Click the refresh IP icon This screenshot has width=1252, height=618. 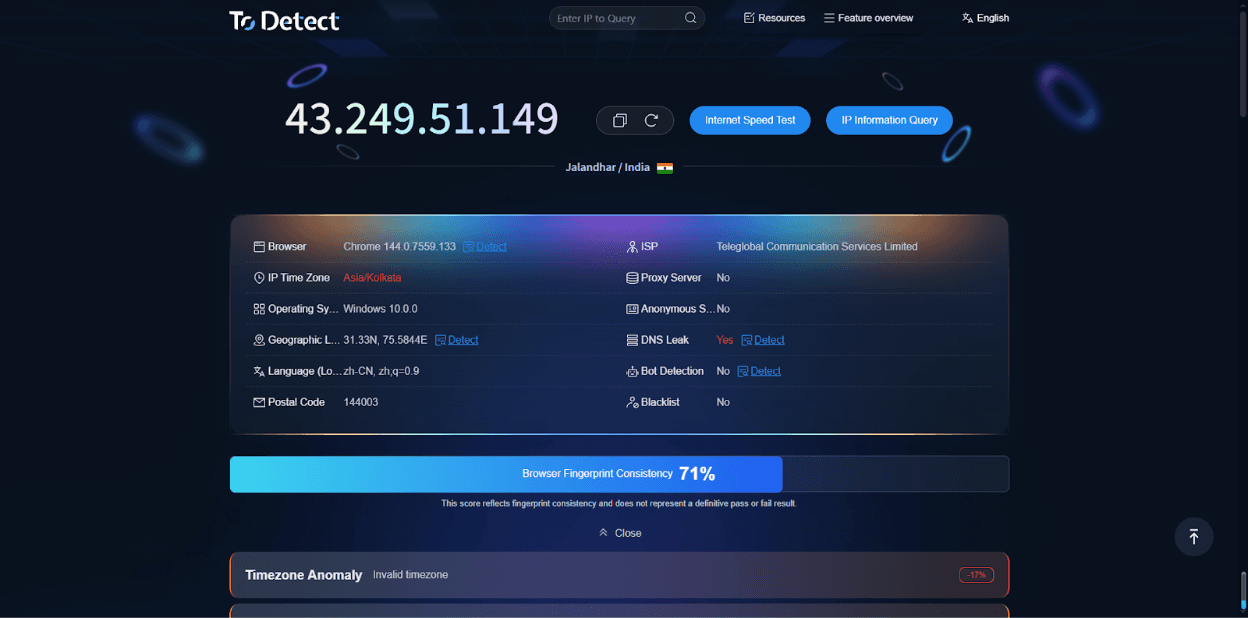650,120
